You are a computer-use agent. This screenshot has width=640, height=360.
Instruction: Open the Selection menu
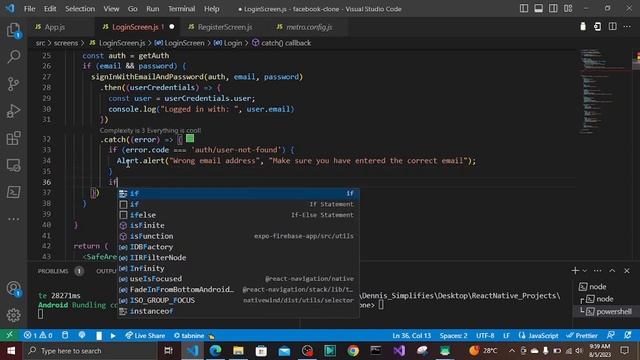point(80,9)
